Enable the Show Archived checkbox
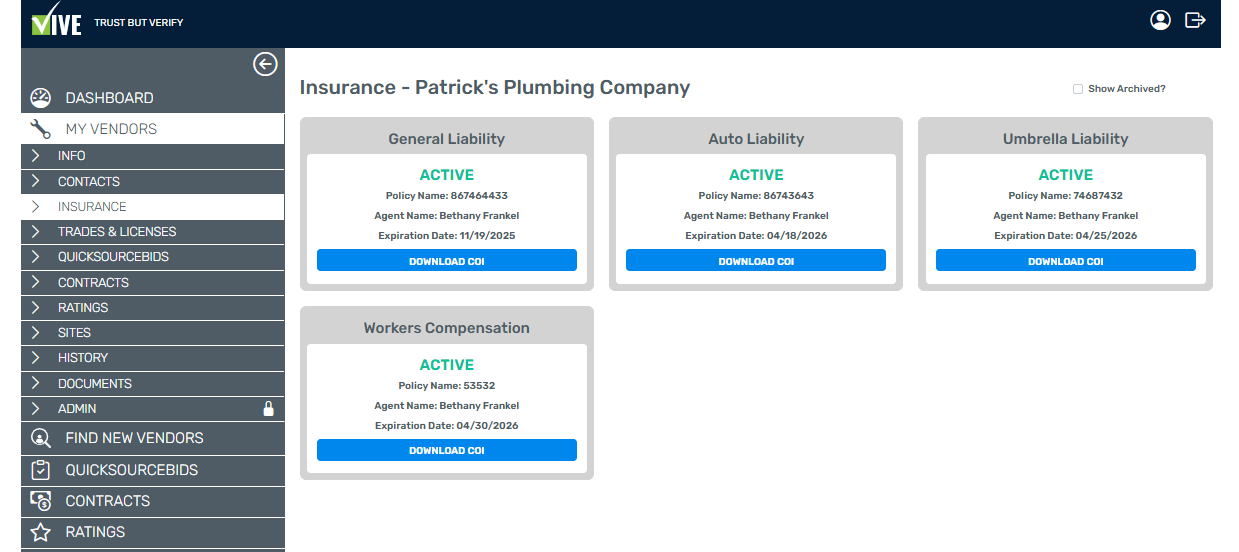The width and height of the screenshot is (1239, 552). pos(1078,89)
